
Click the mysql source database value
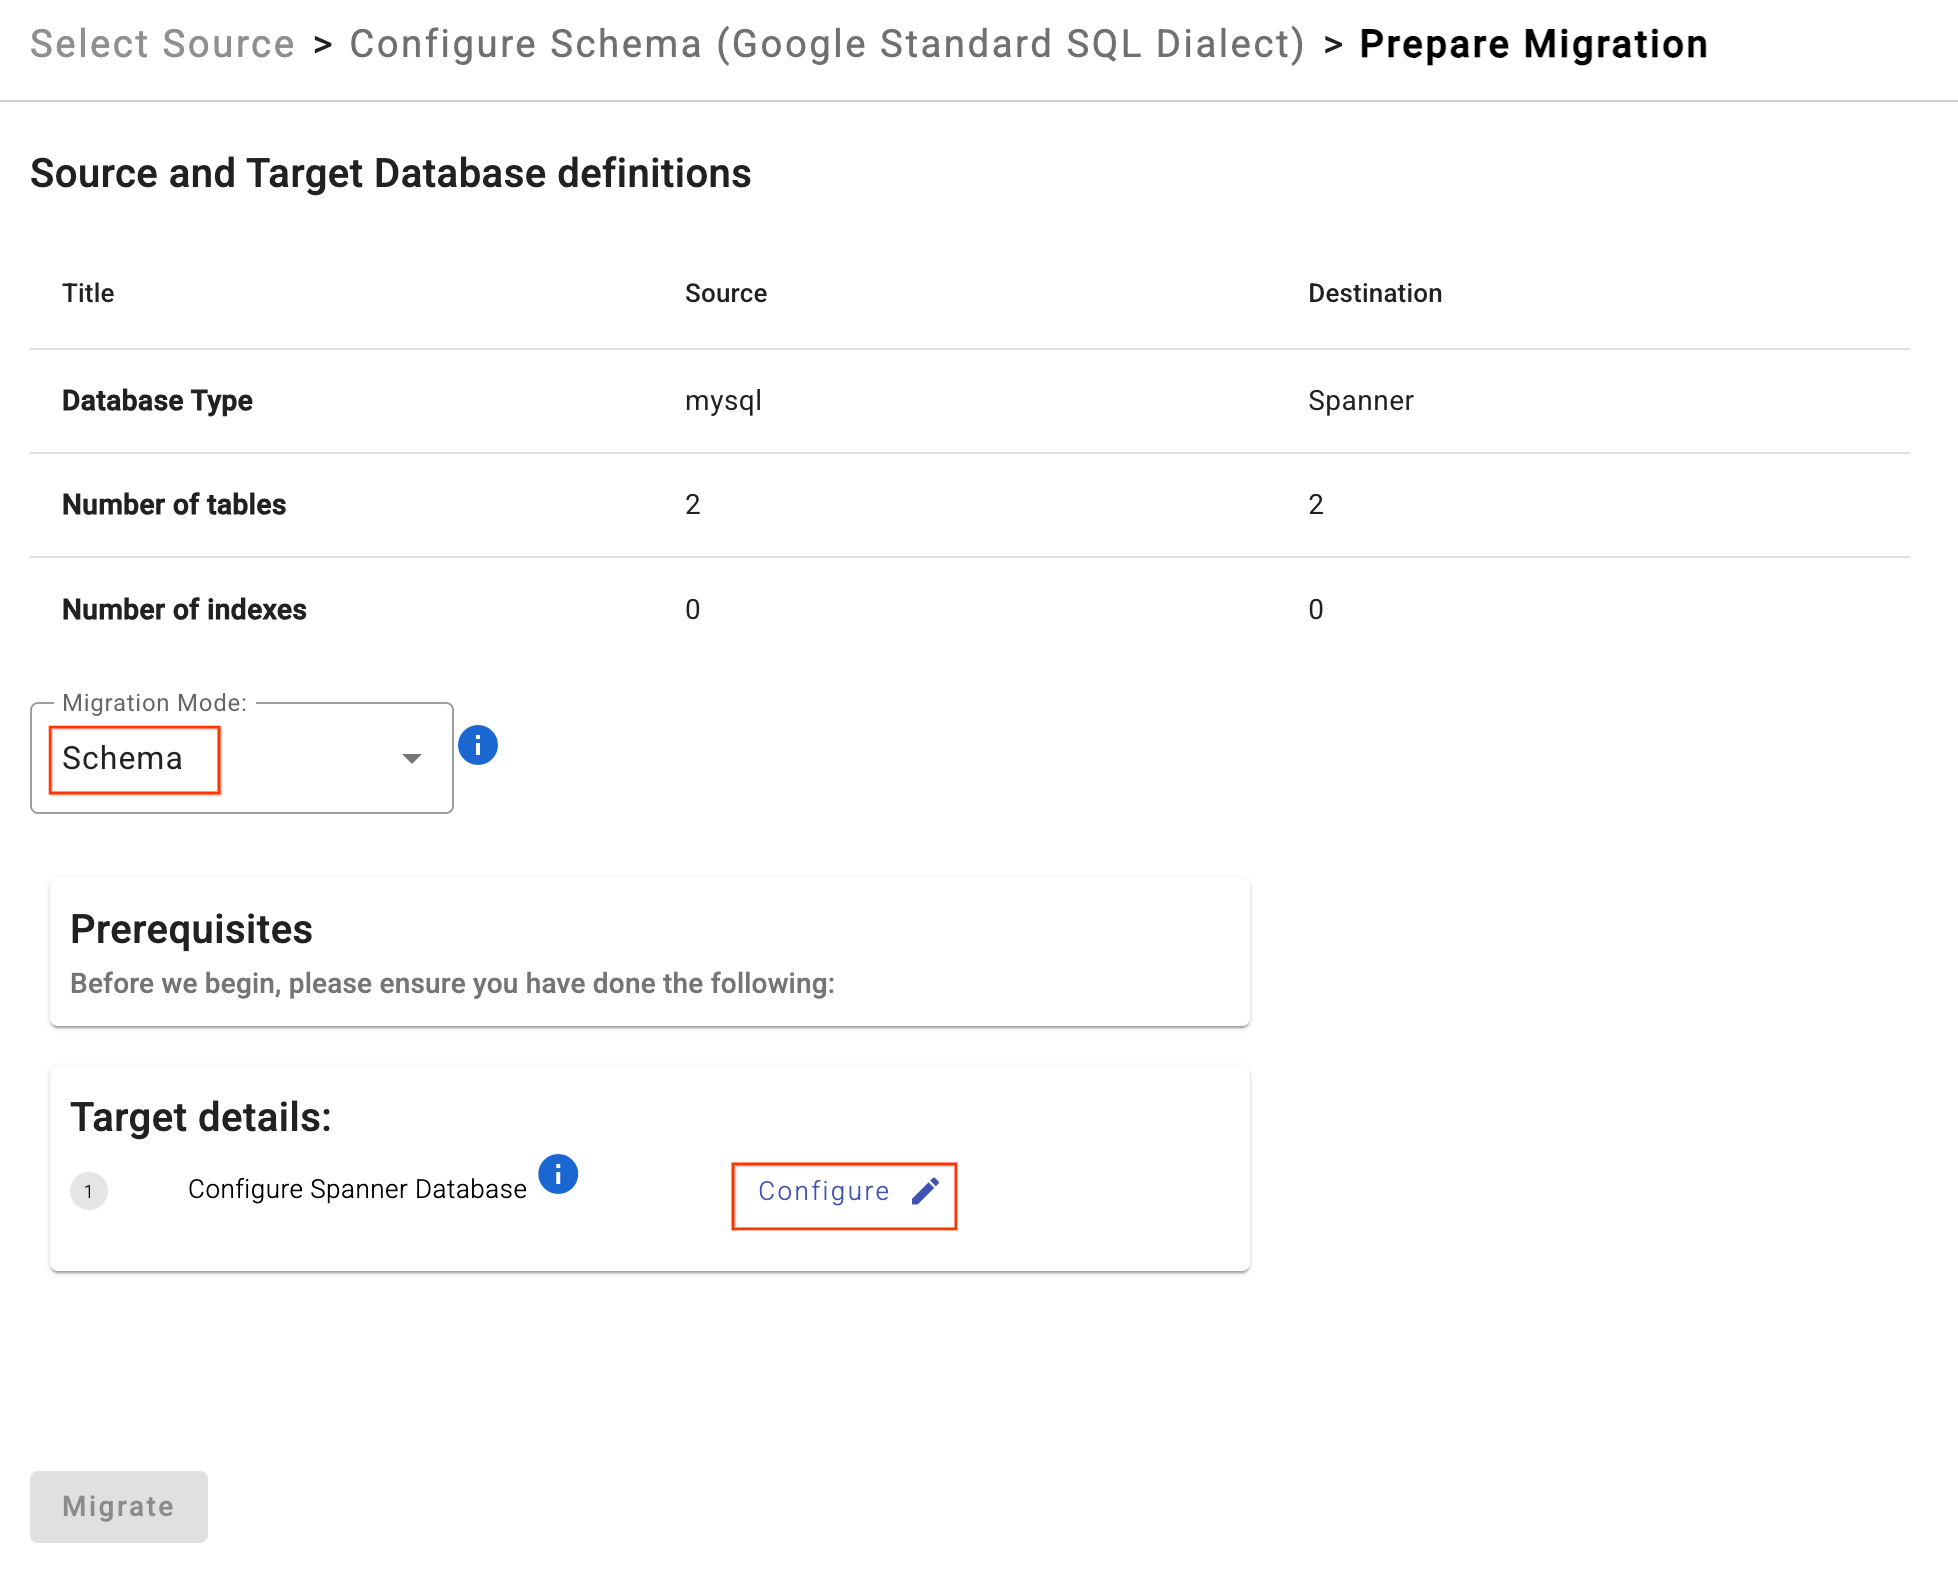click(x=722, y=401)
